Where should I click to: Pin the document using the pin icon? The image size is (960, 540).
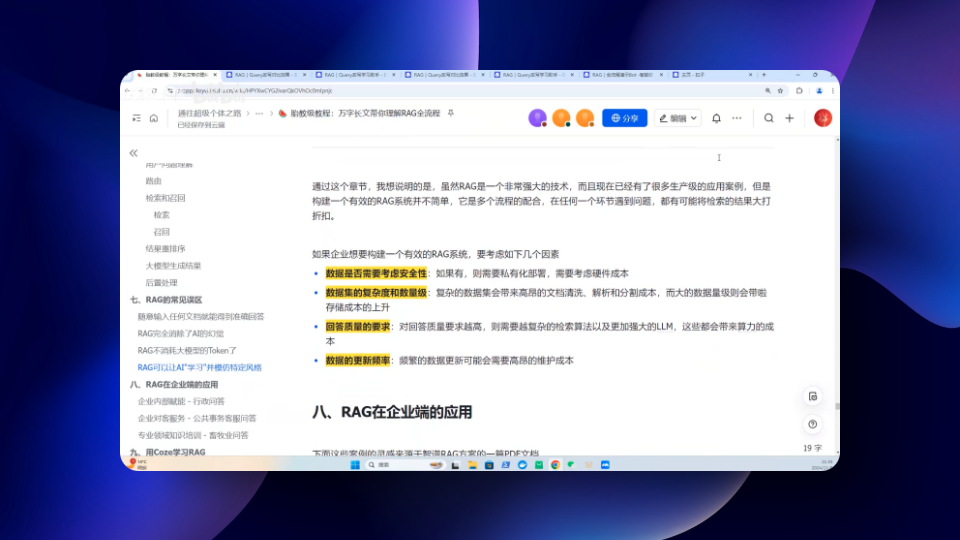(450, 113)
